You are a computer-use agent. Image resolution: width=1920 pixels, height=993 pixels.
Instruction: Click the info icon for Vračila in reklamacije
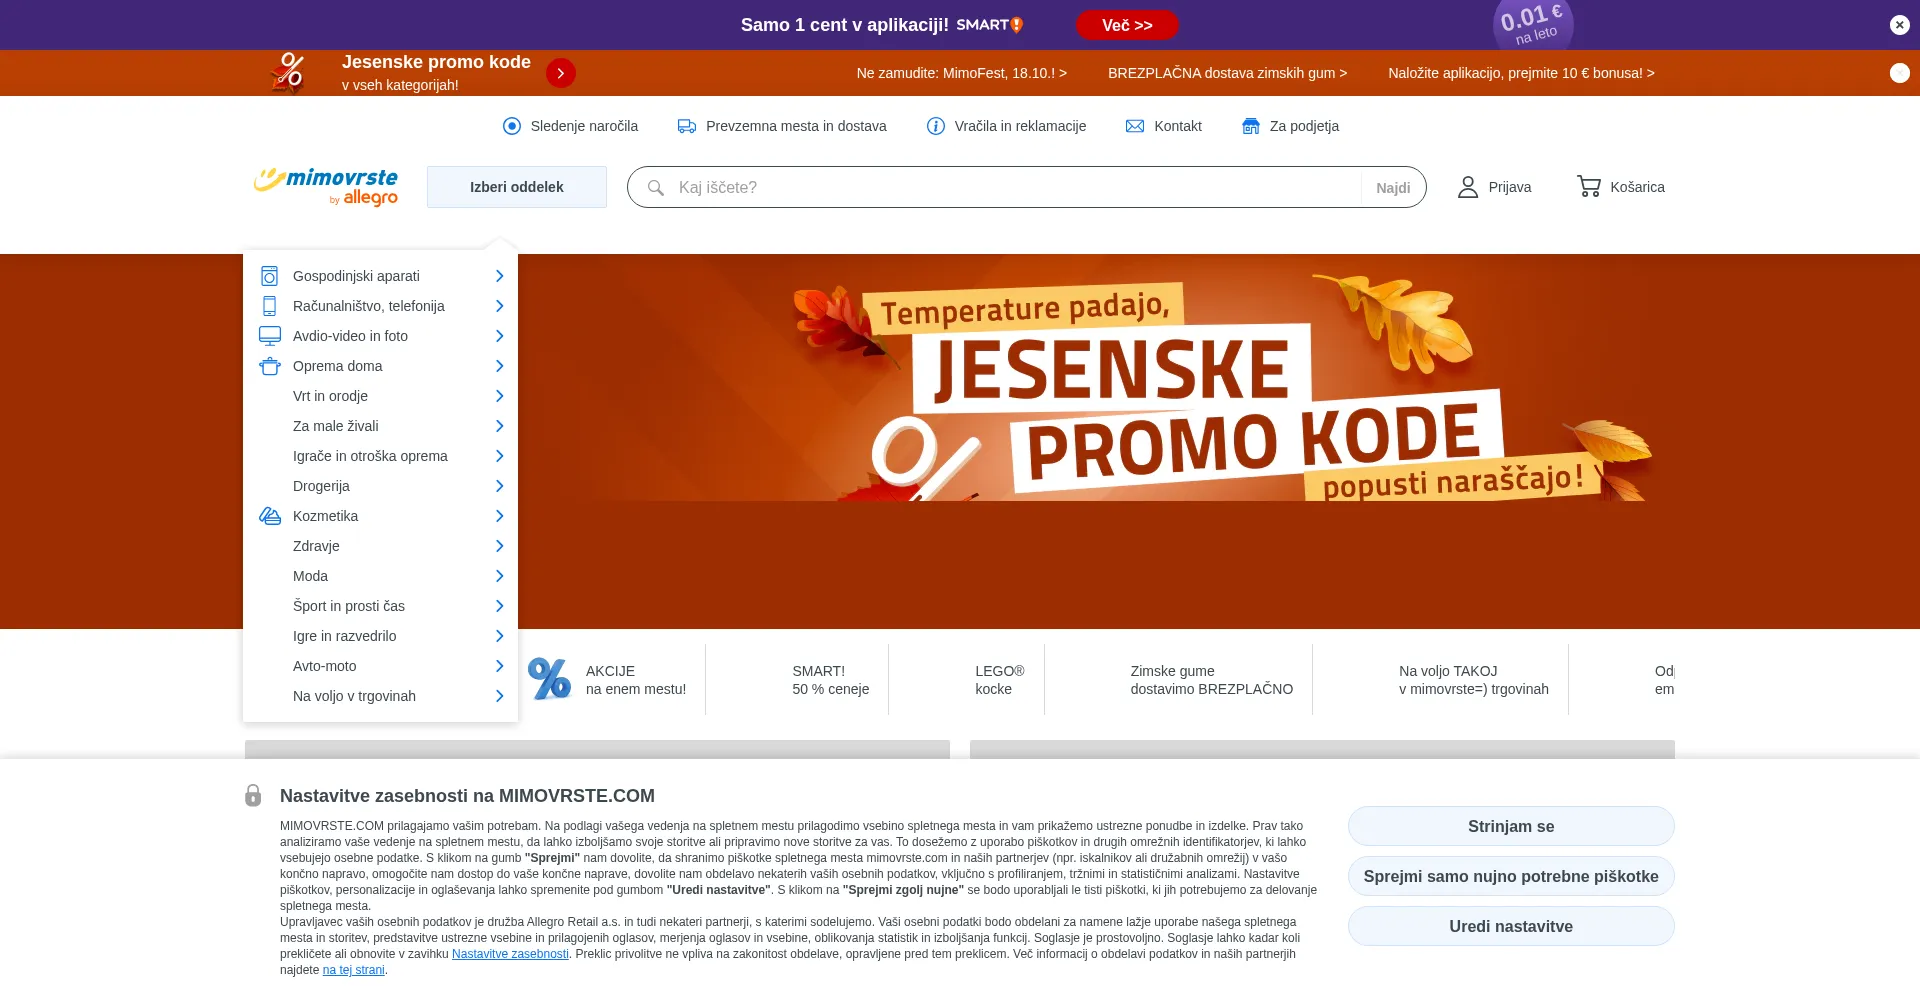[x=936, y=126]
